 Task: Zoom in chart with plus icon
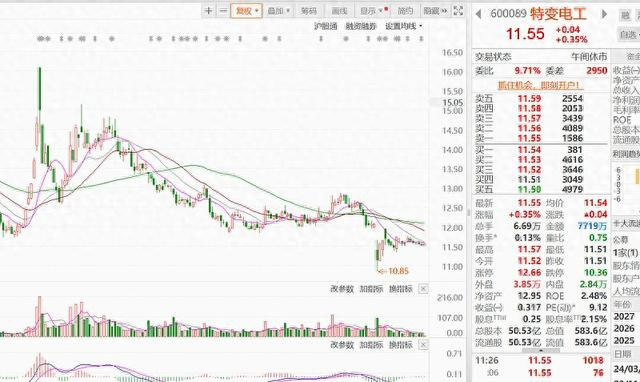(x=209, y=11)
